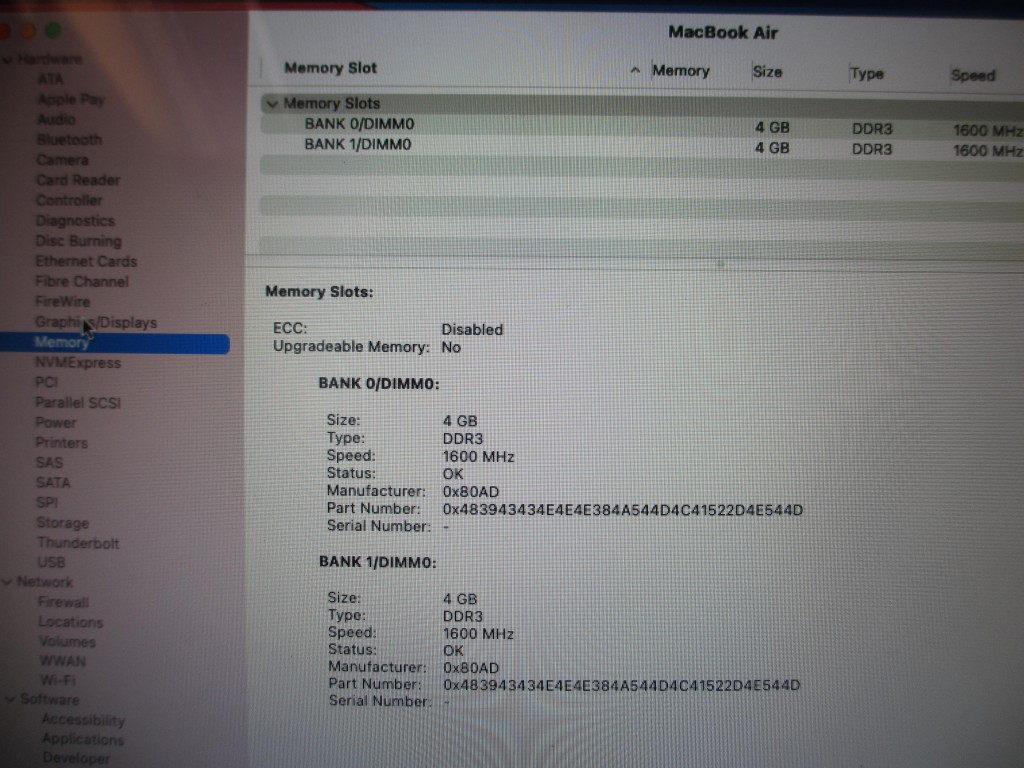The height and width of the screenshot is (768, 1024).
Task: Click the BANK 1/DIMM0 details heading
Action: [x=377, y=562]
